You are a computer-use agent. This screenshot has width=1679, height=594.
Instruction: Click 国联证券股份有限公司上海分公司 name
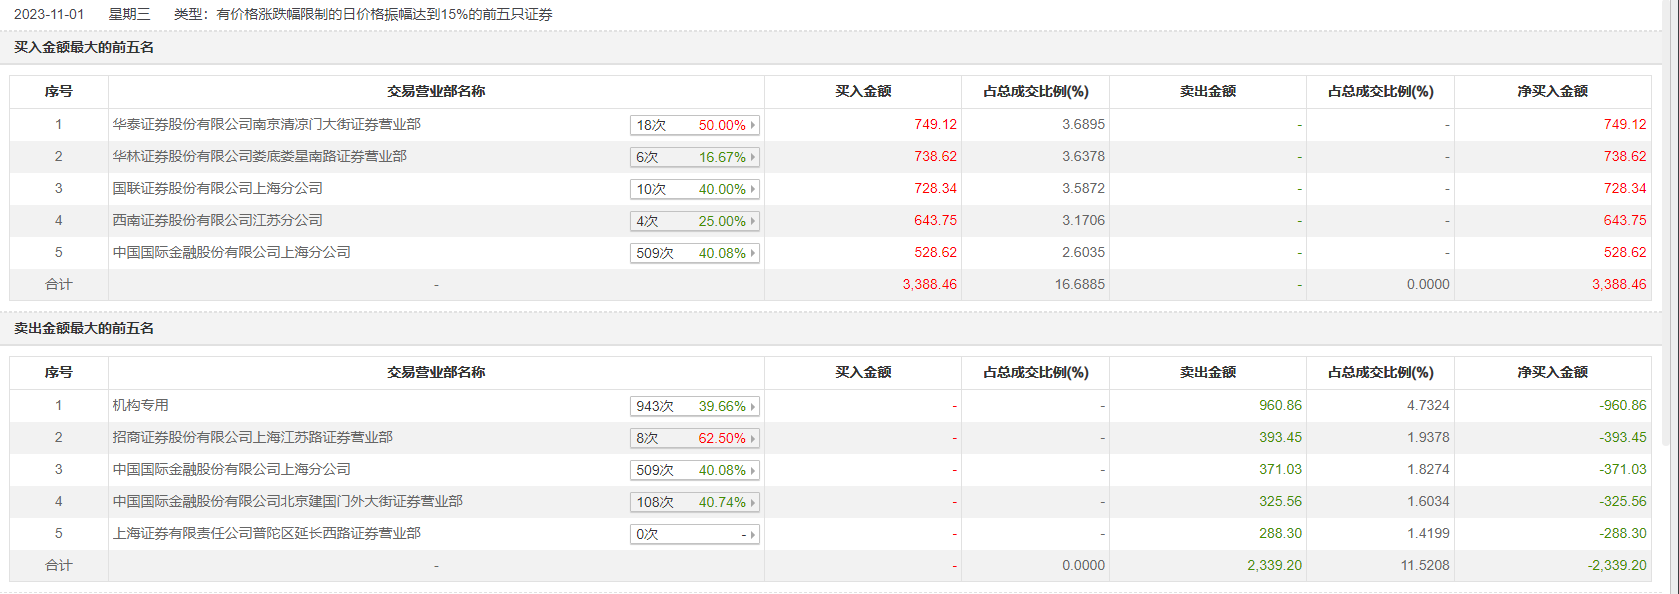point(217,189)
